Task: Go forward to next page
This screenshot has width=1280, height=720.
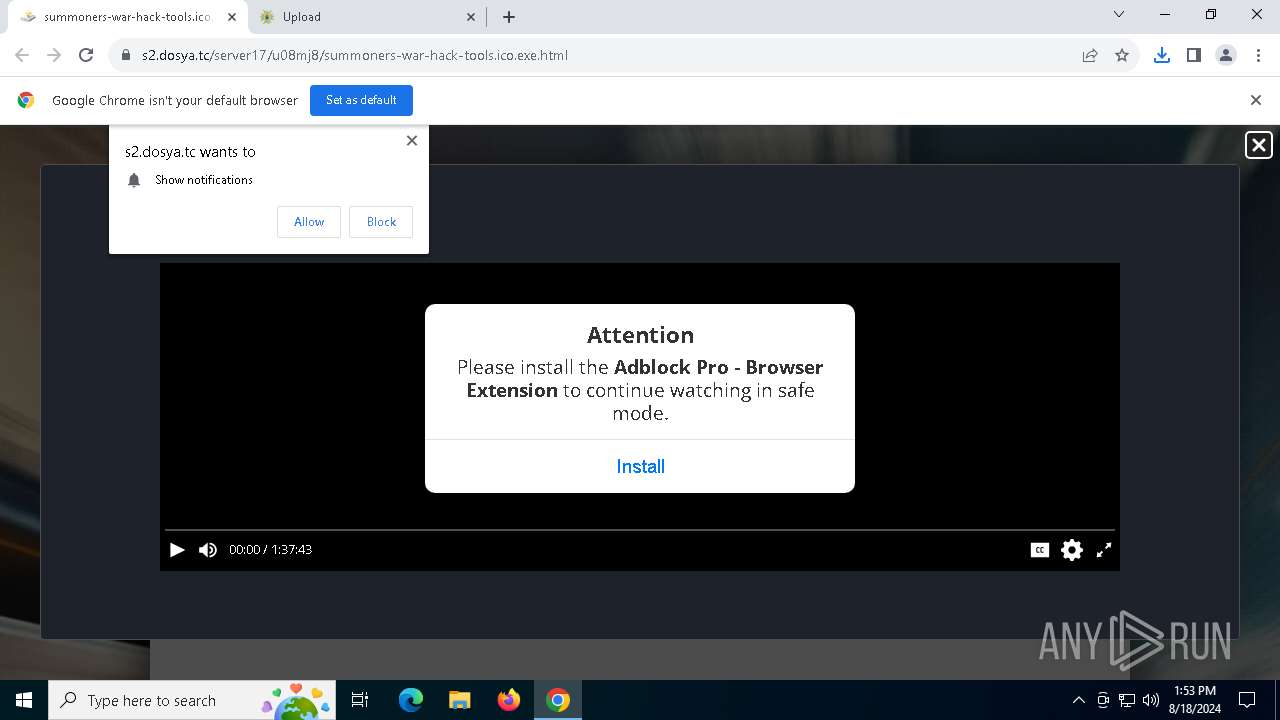Action: coord(54,55)
